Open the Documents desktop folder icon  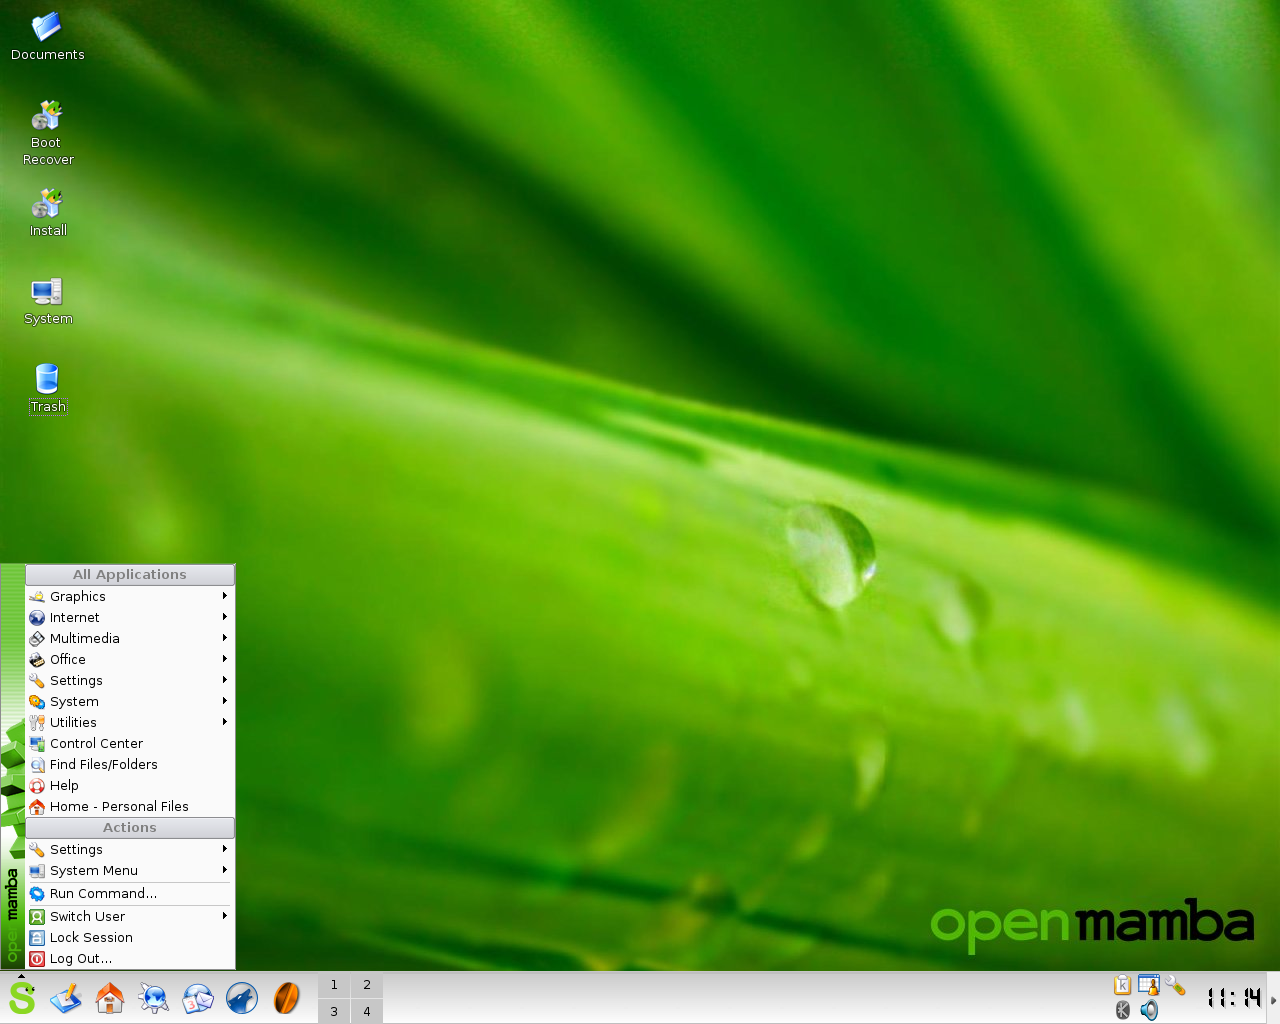[47, 36]
